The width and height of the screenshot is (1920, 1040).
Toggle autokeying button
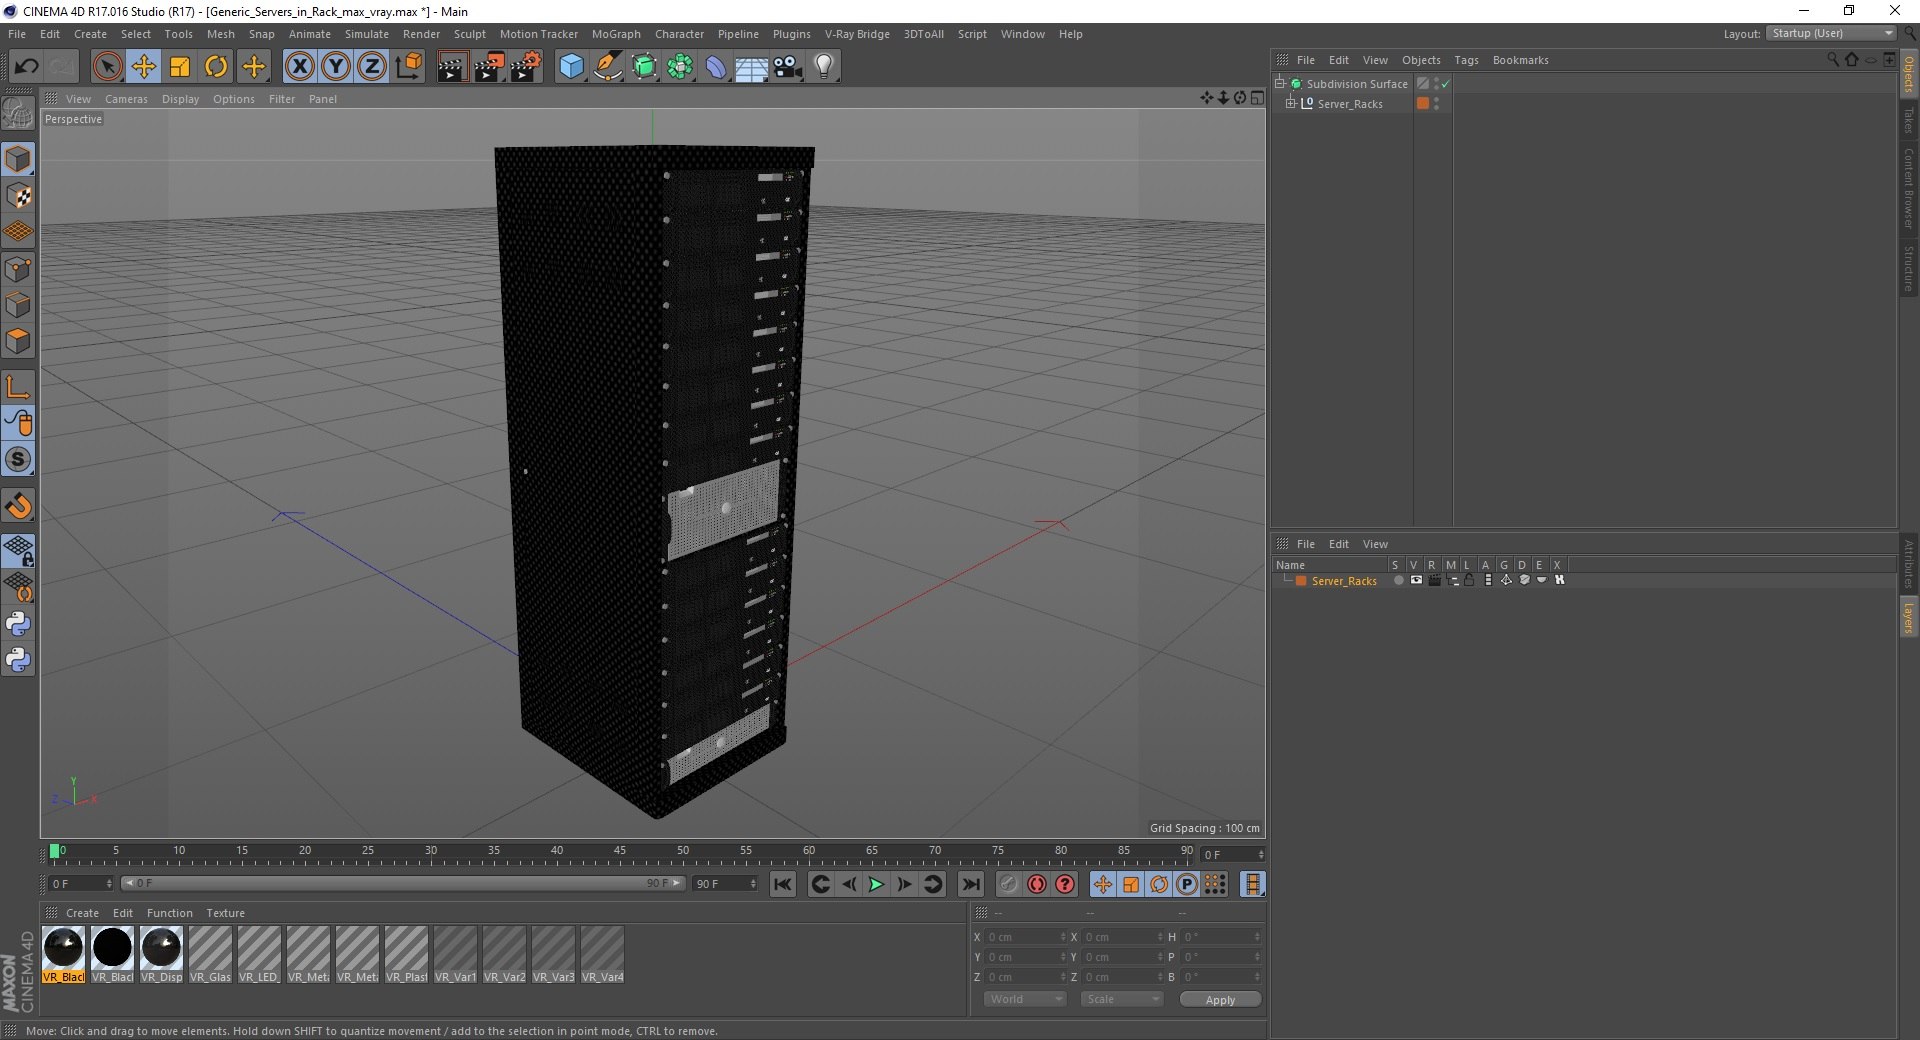point(1037,884)
